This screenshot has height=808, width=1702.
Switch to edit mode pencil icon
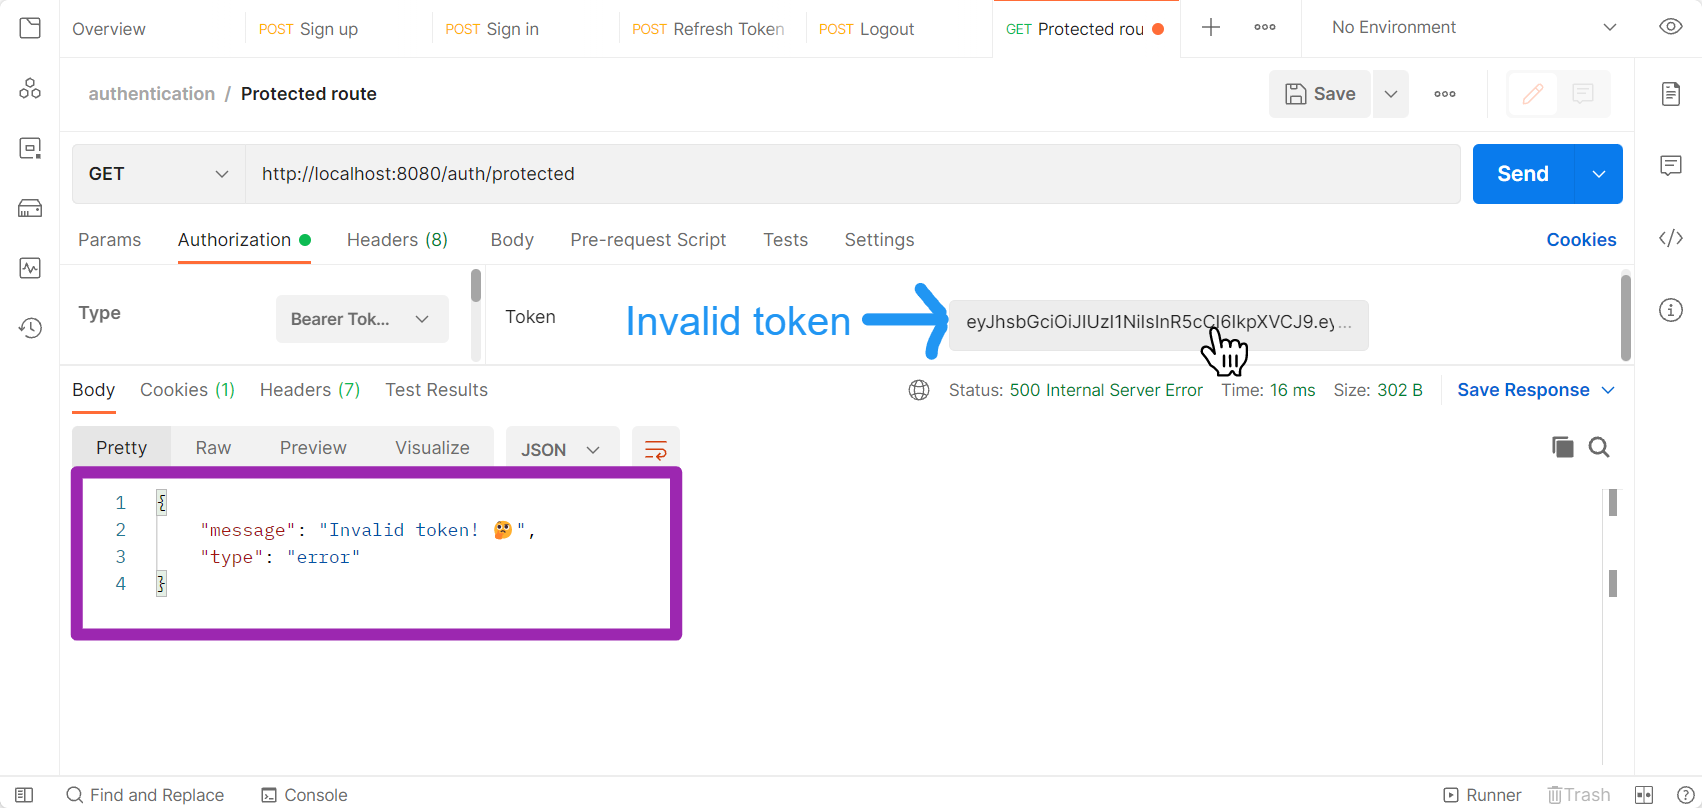[x=1533, y=94]
